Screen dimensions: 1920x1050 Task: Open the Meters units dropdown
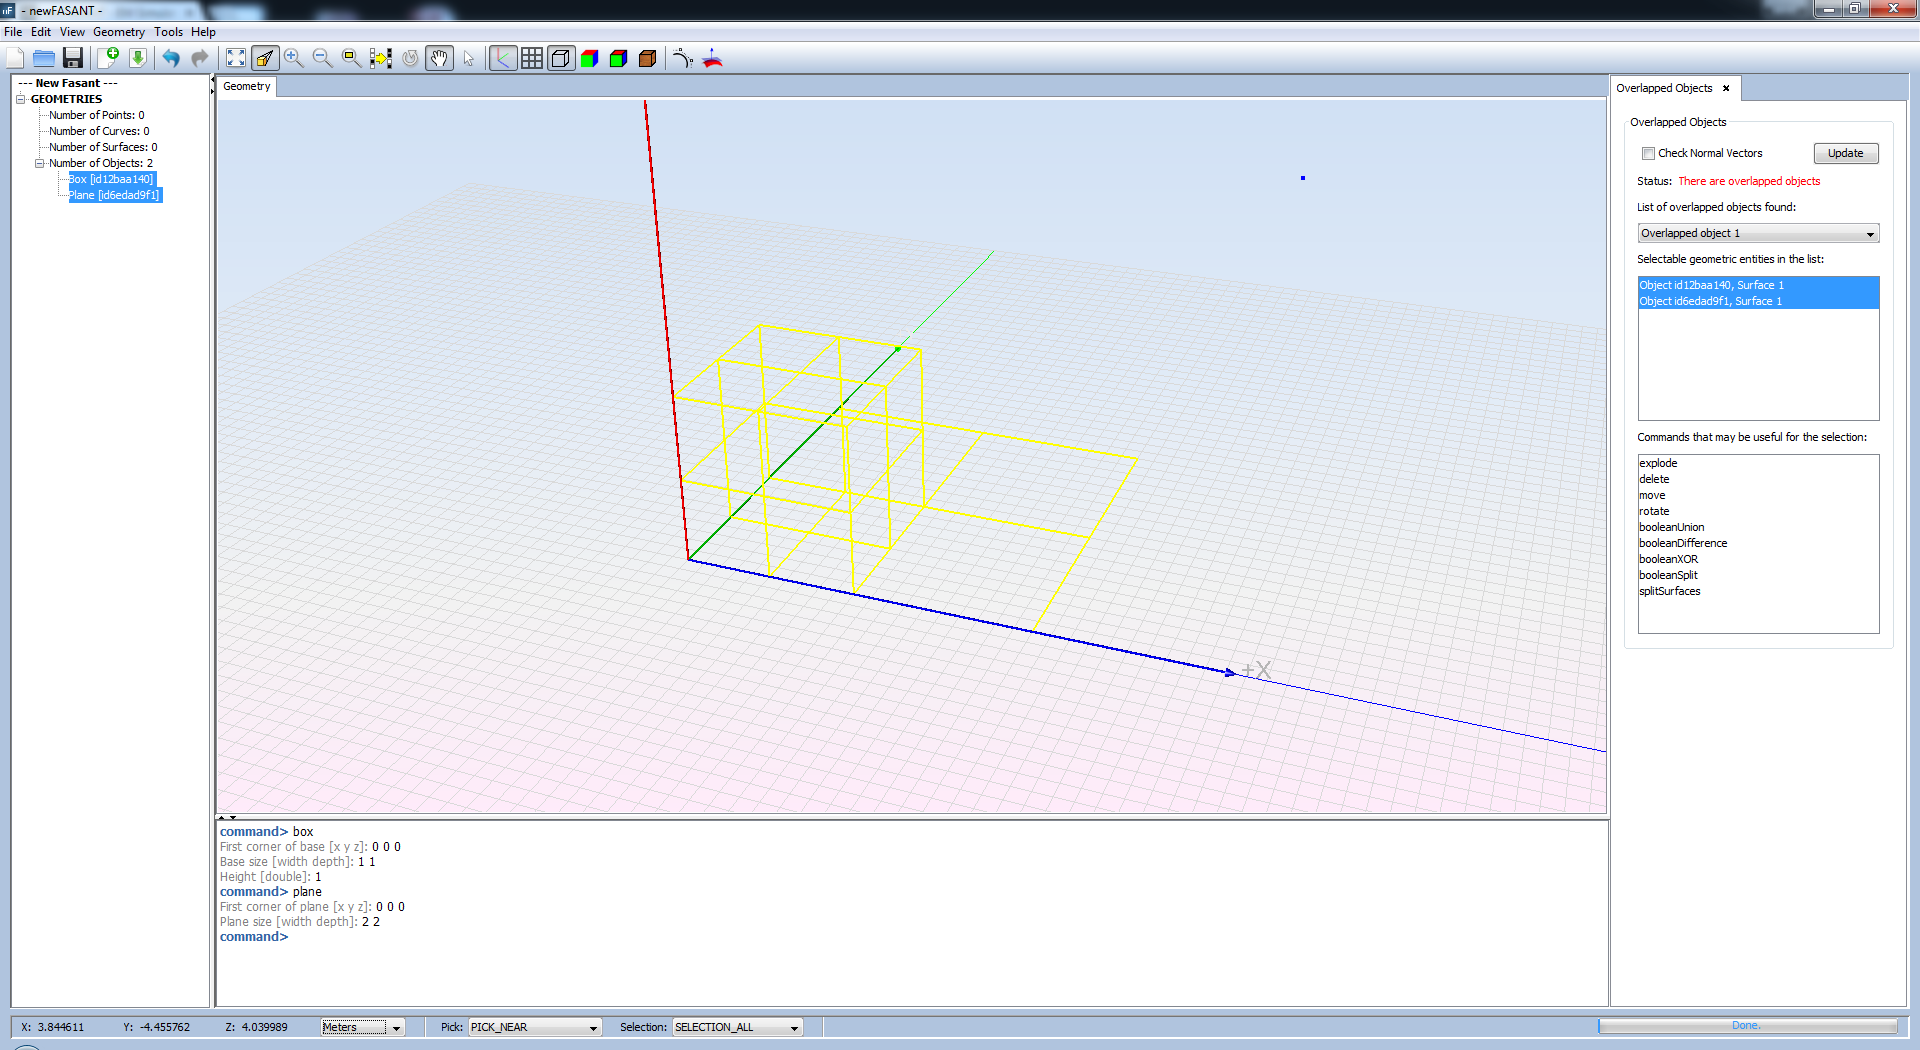tap(362, 1027)
